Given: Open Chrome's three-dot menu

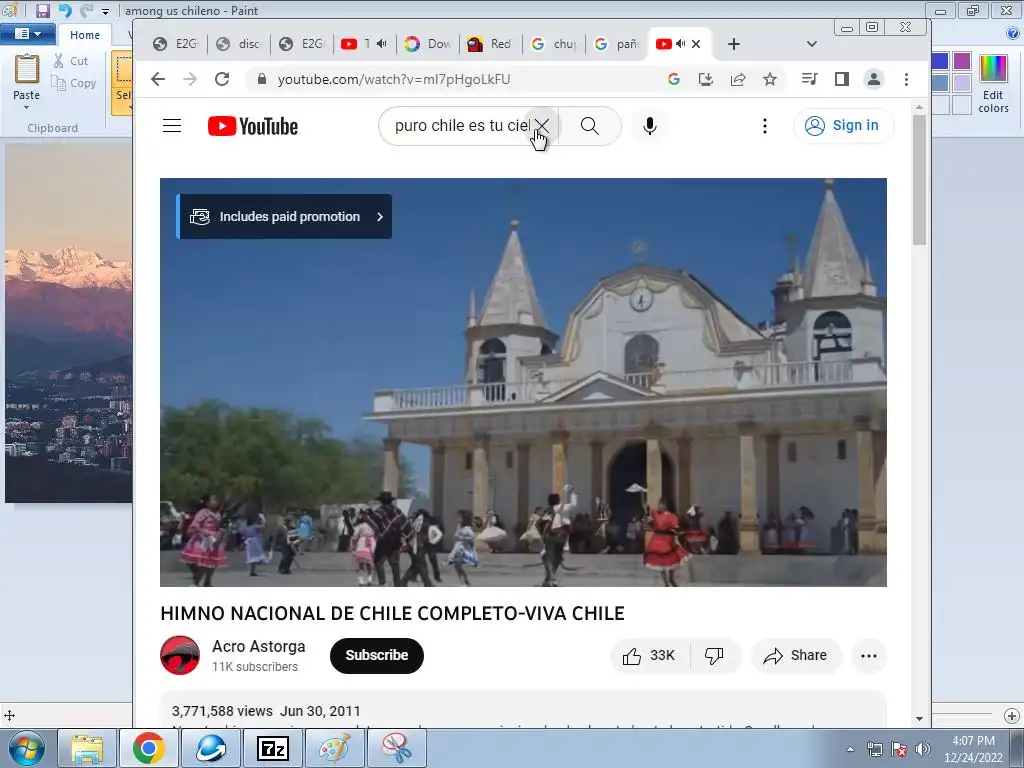Looking at the screenshot, I should 906,79.
